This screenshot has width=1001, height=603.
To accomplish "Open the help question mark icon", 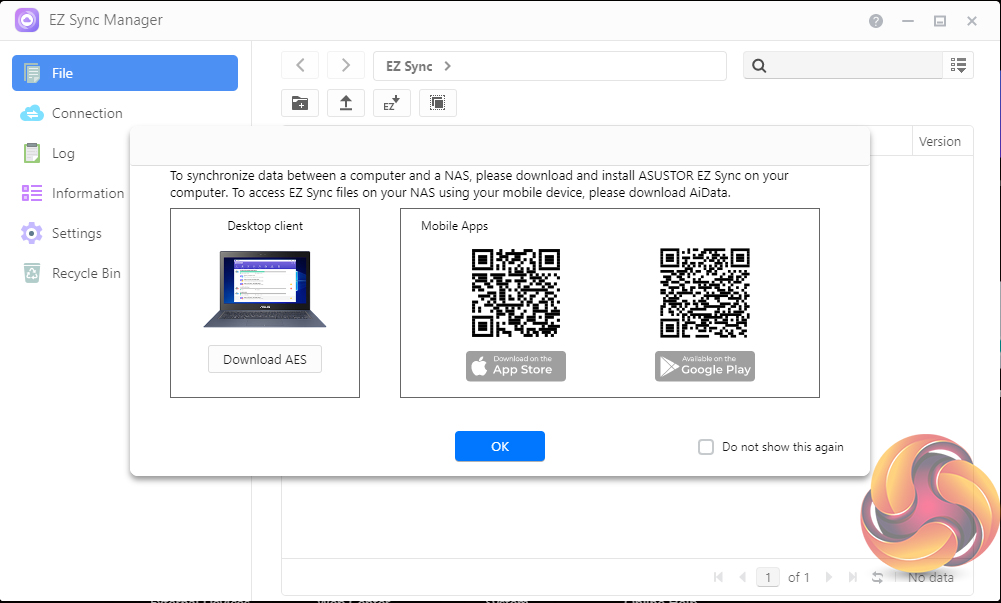I will coord(876,21).
